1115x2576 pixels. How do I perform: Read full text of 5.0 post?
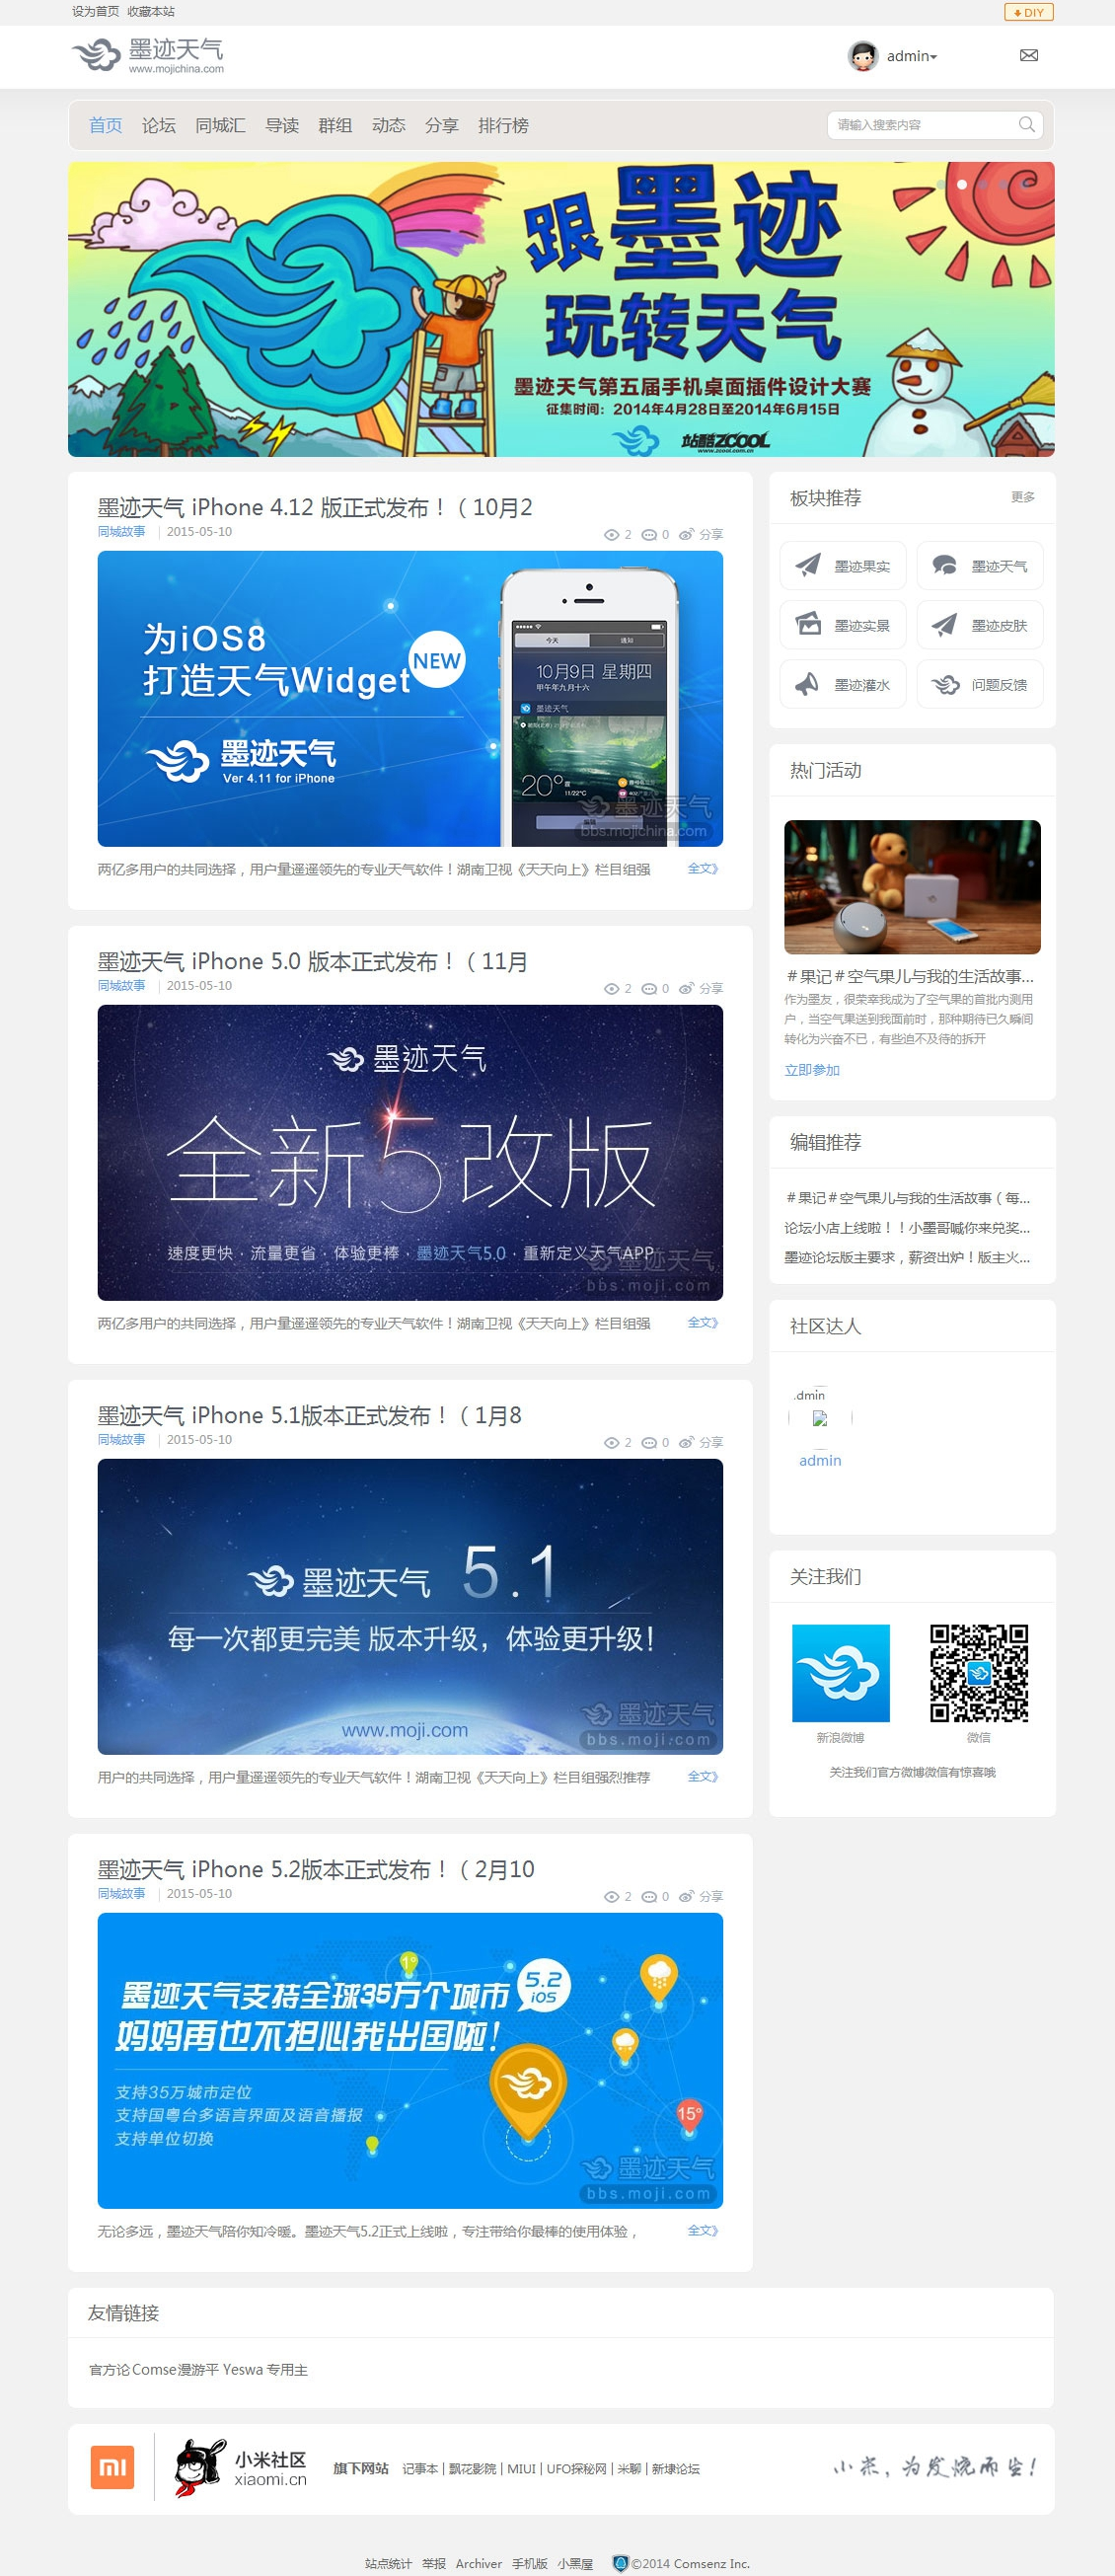tap(703, 1322)
